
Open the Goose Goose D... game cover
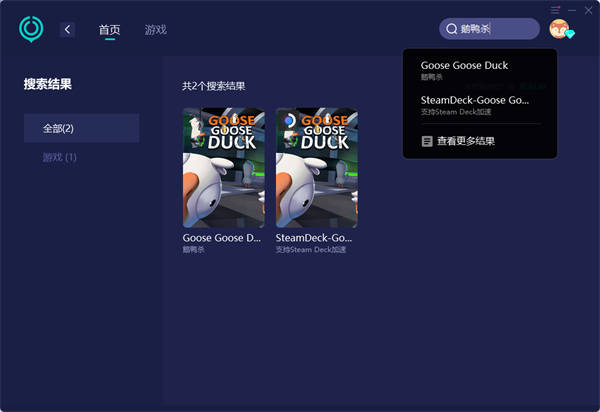(224, 168)
